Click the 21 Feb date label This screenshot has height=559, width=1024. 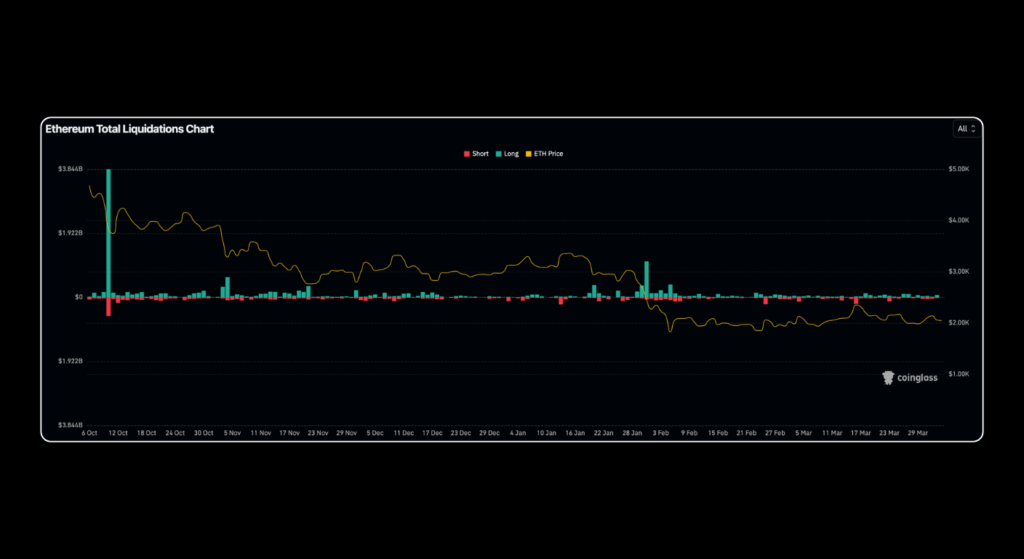pyautogui.click(x=747, y=433)
